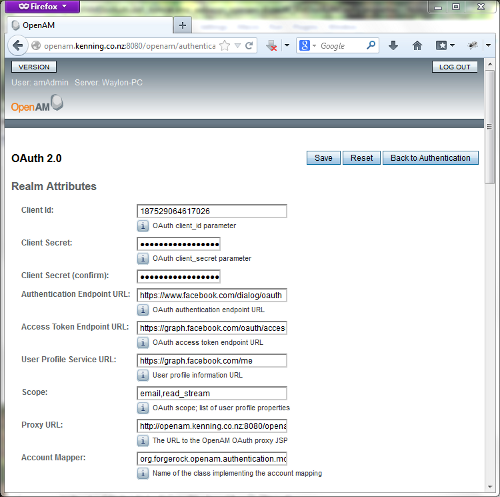Minimize the Firefox window
The width and height of the screenshot is (500, 497).
coord(438,7)
